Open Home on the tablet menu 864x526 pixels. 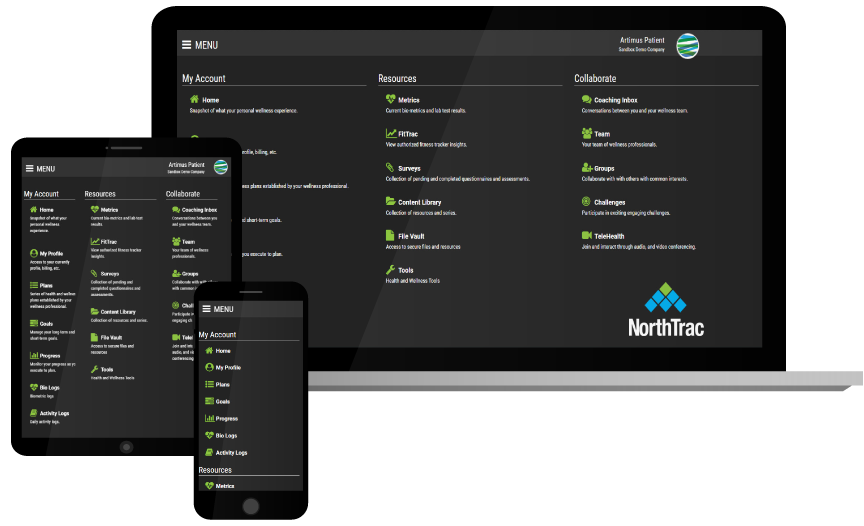click(x=46, y=210)
